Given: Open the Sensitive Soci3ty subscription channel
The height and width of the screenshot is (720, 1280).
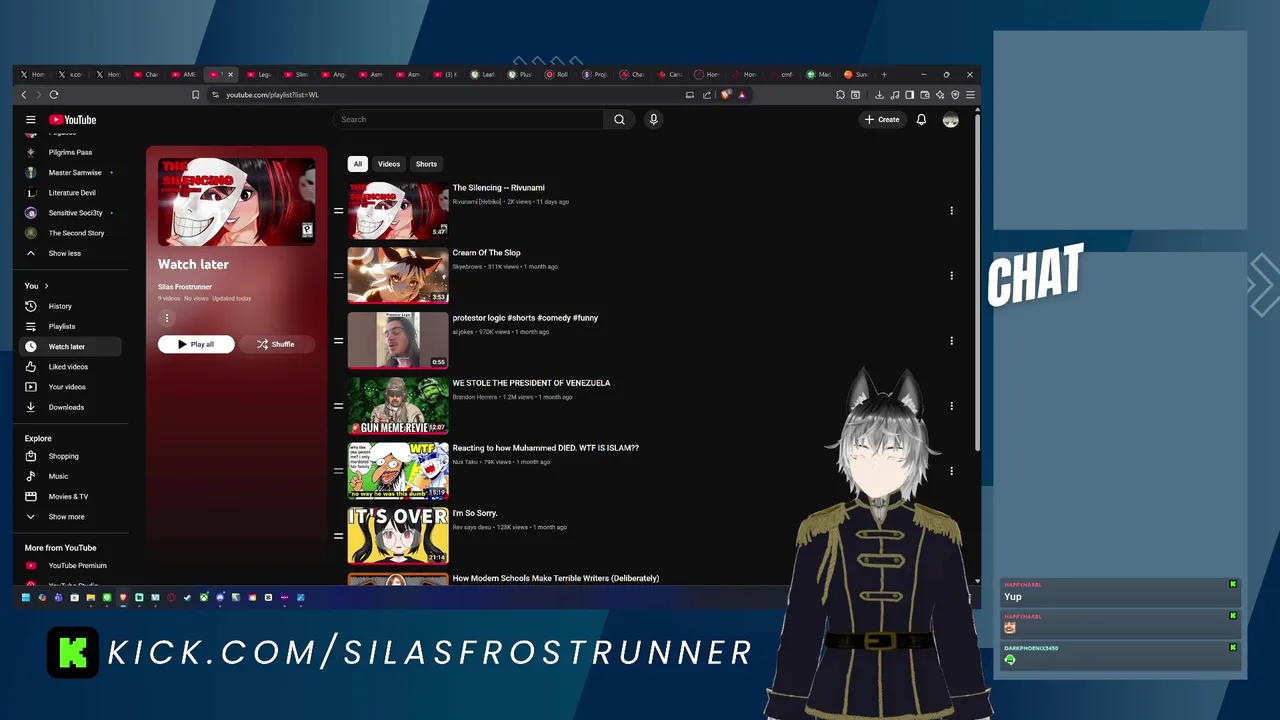Looking at the screenshot, I should click(70, 213).
